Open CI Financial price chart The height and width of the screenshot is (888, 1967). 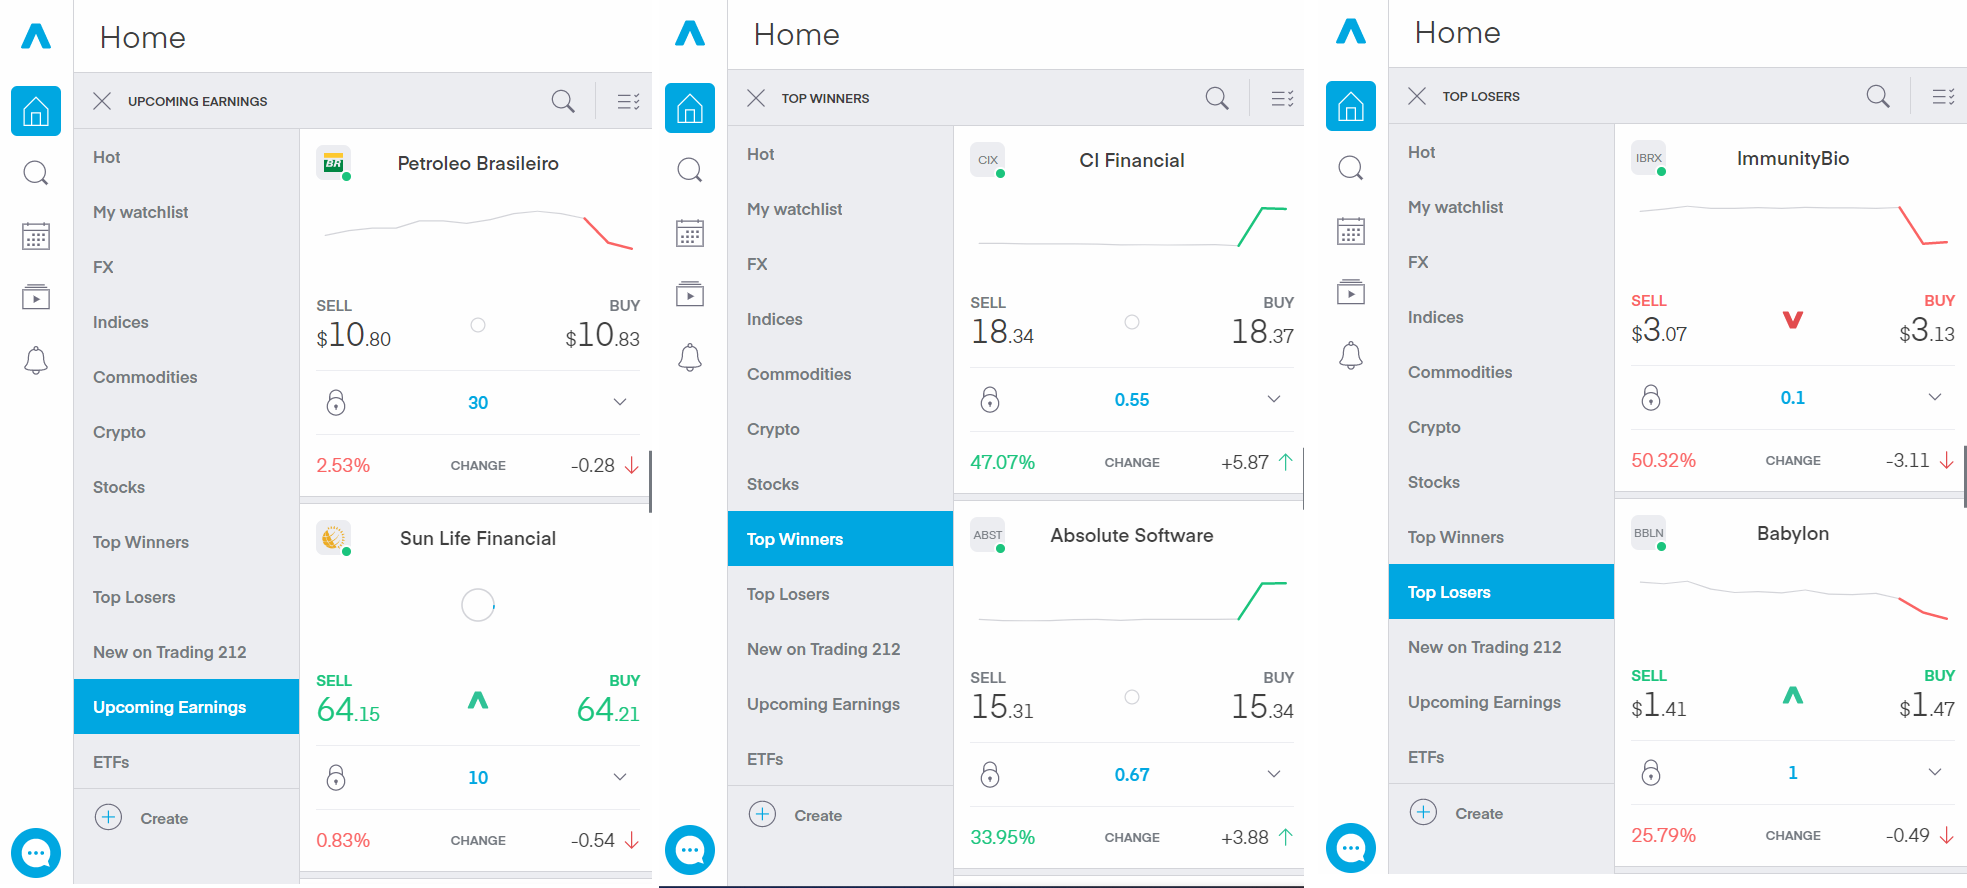1132,228
